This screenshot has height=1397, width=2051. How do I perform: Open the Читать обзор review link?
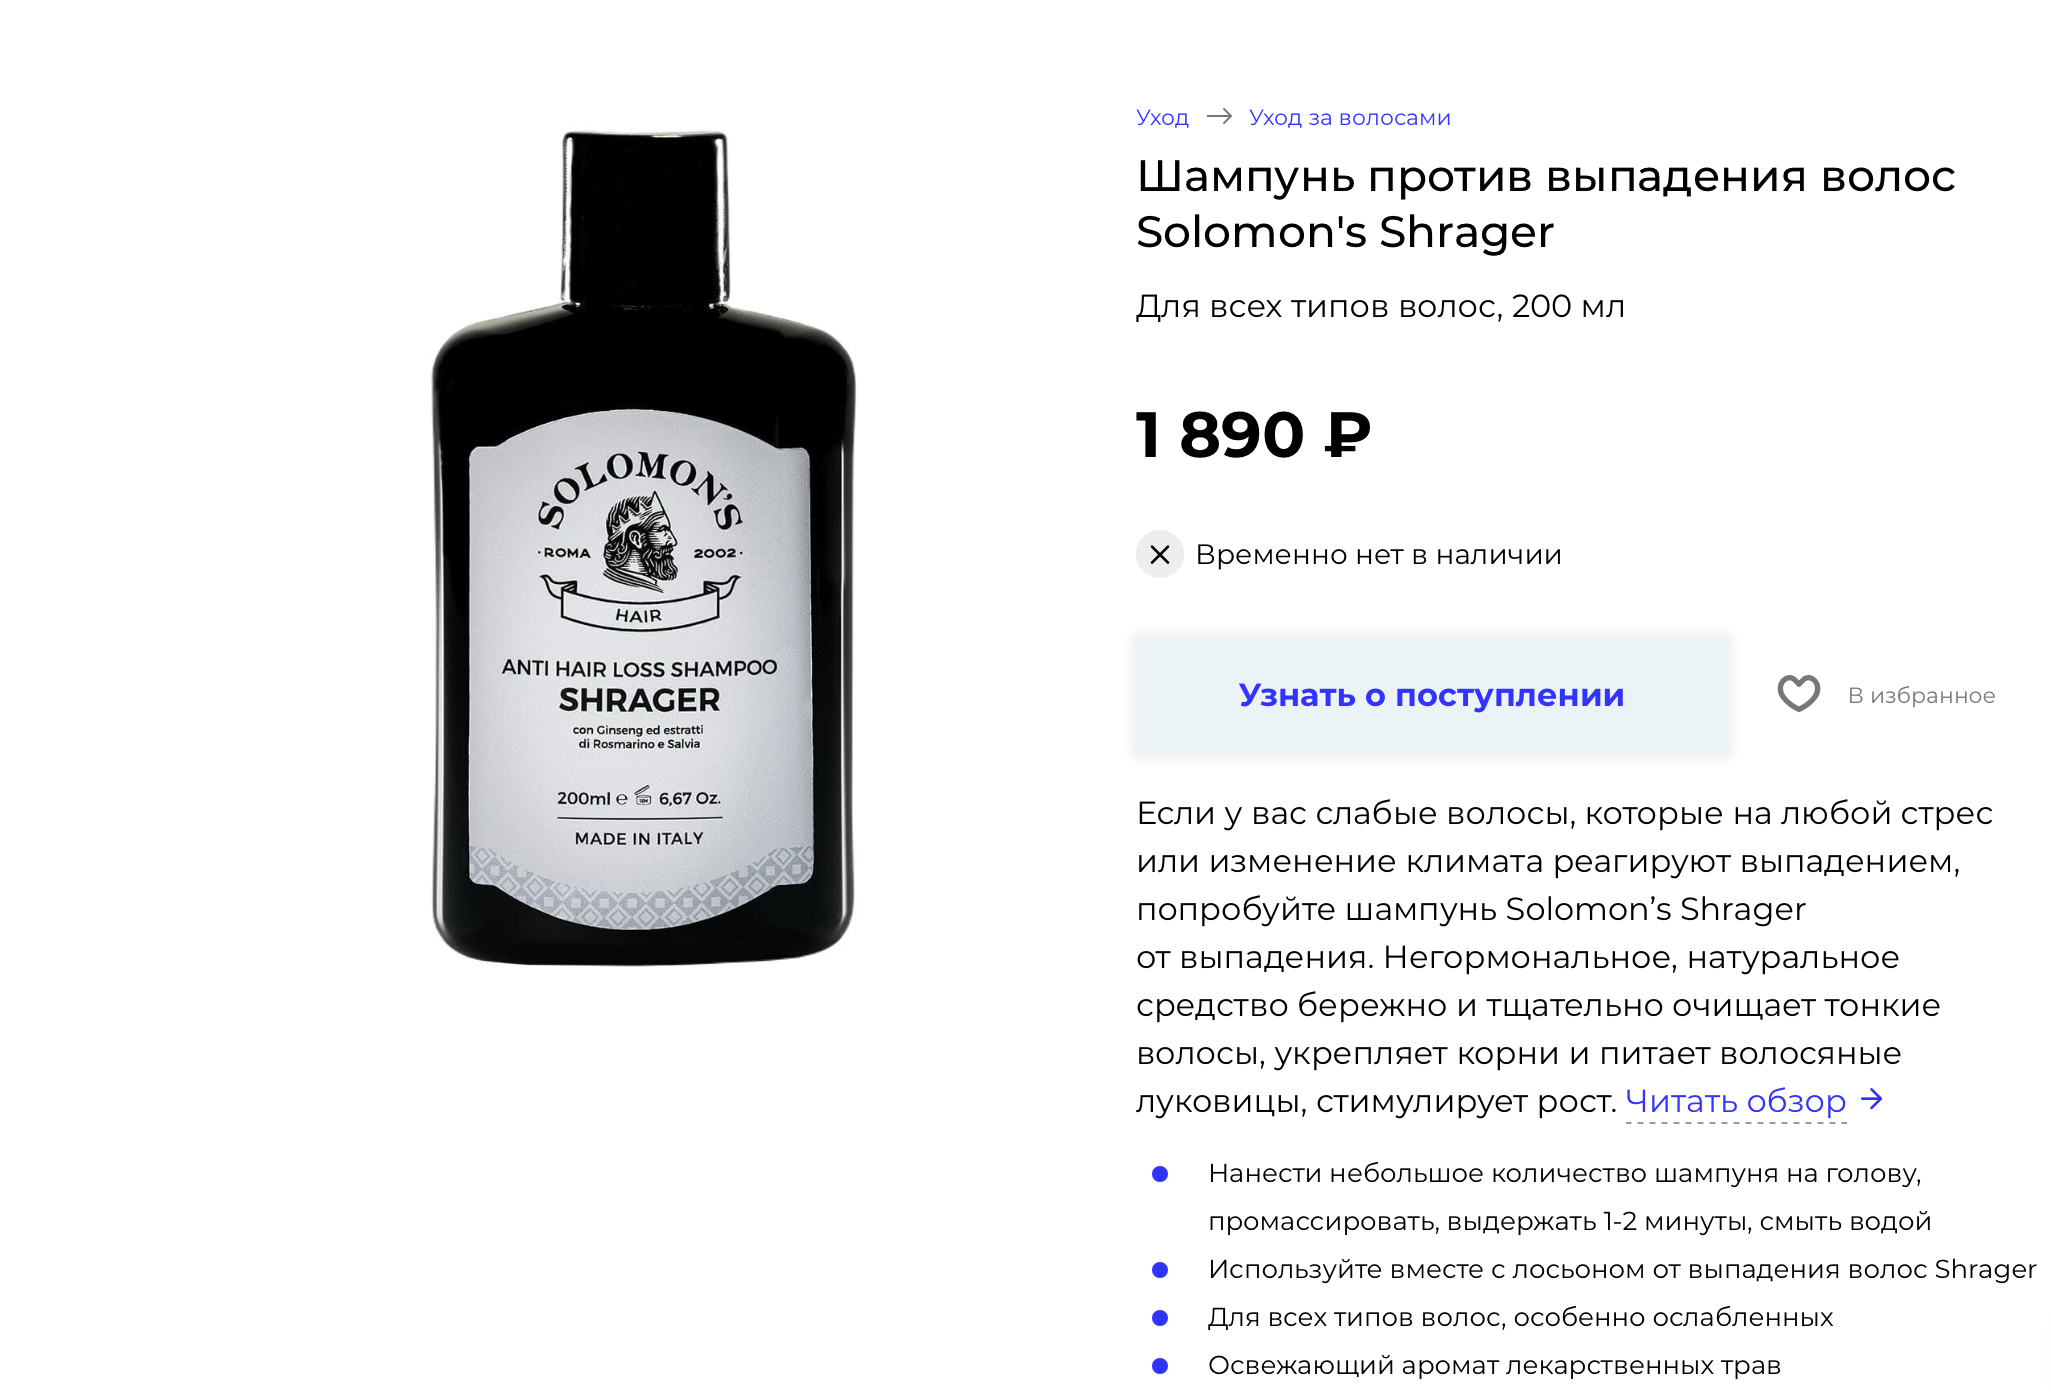1735,1101
